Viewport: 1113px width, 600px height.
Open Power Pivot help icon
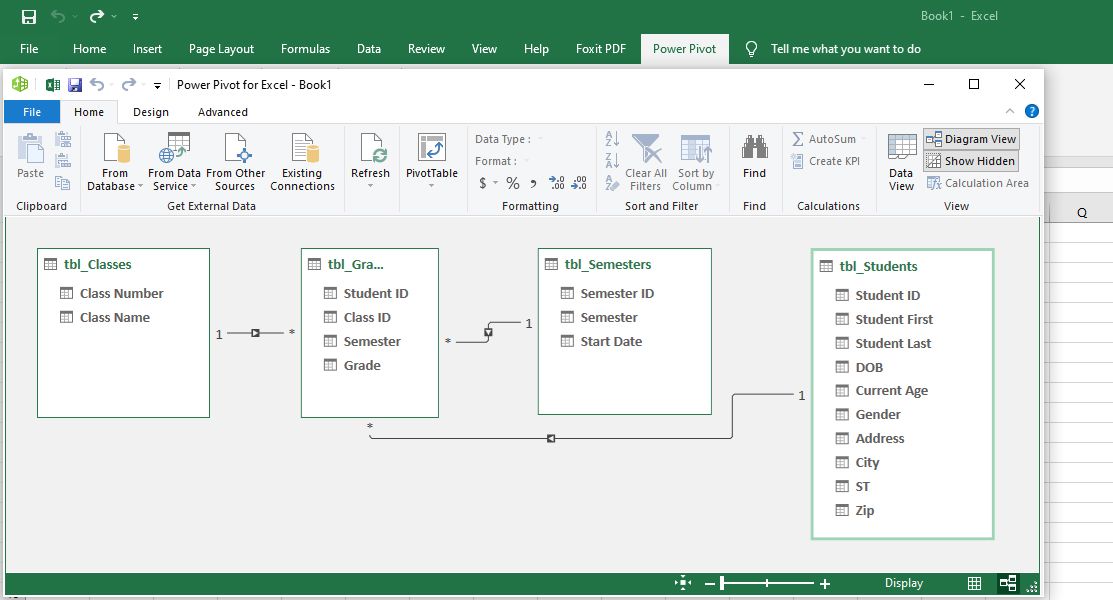click(1031, 111)
